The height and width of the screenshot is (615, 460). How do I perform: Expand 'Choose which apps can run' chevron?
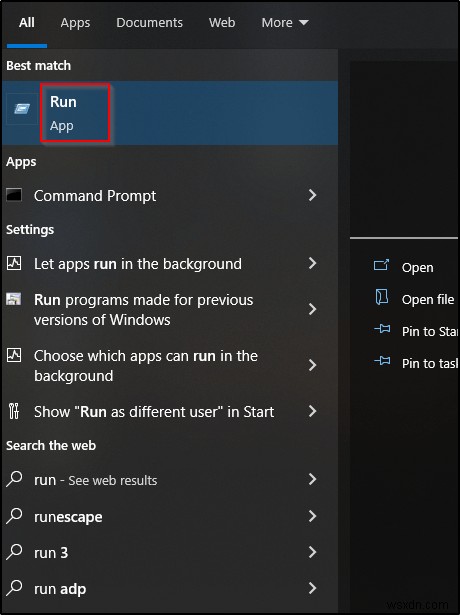312,365
